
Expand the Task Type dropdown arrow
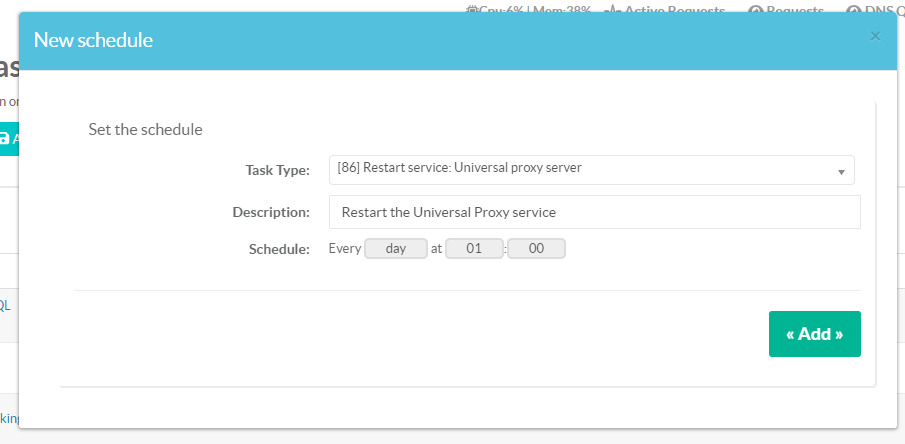pos(841,170)
